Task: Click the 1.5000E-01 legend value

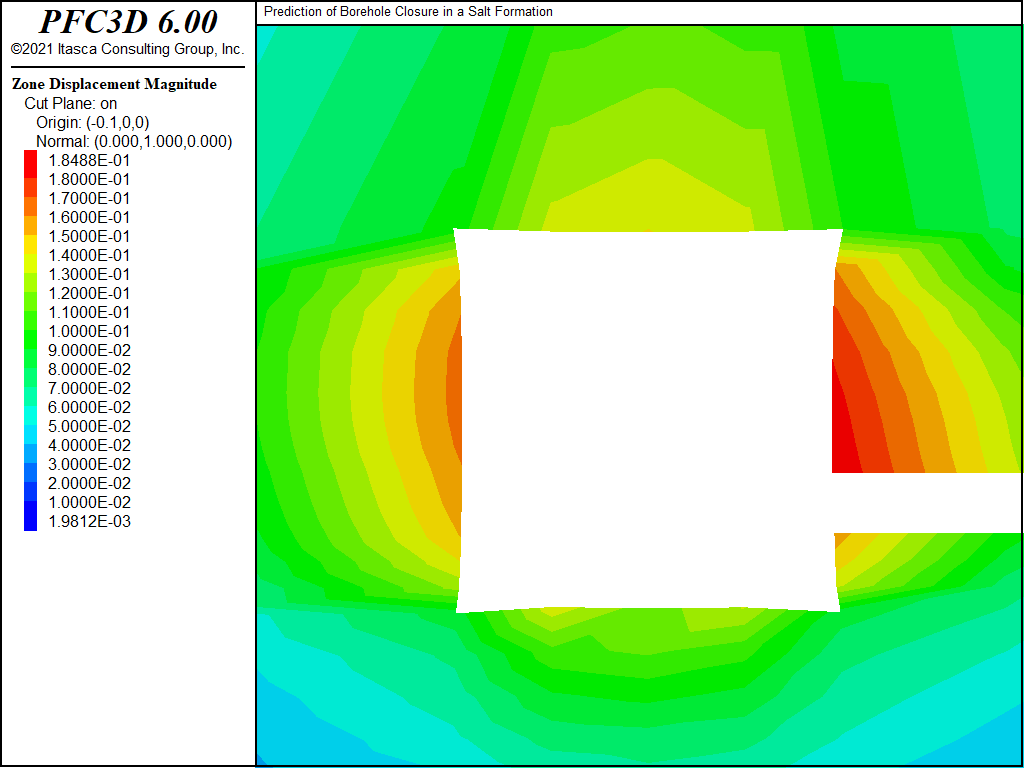Action: [89, 236]
